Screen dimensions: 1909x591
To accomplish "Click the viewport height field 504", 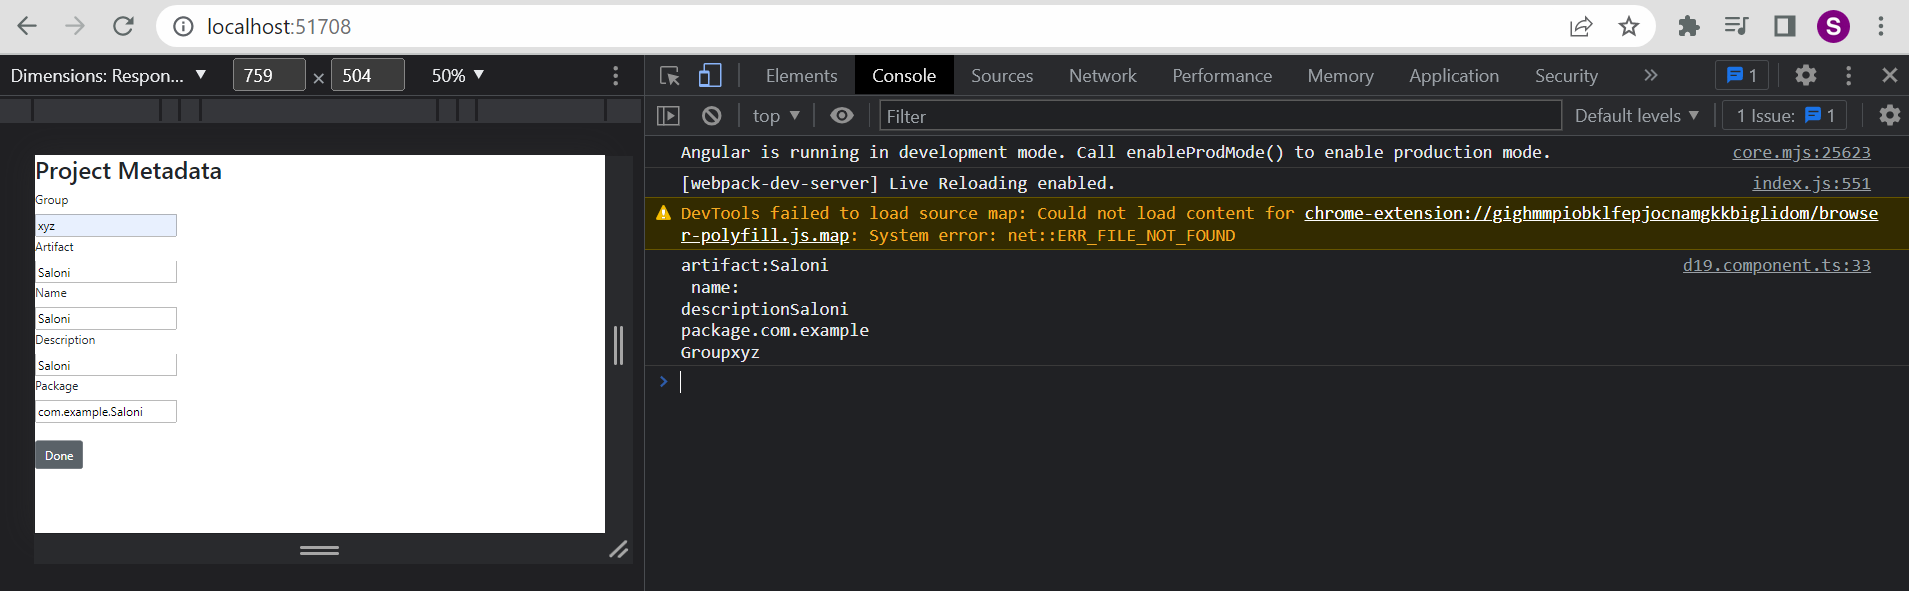I will point(368,75).
